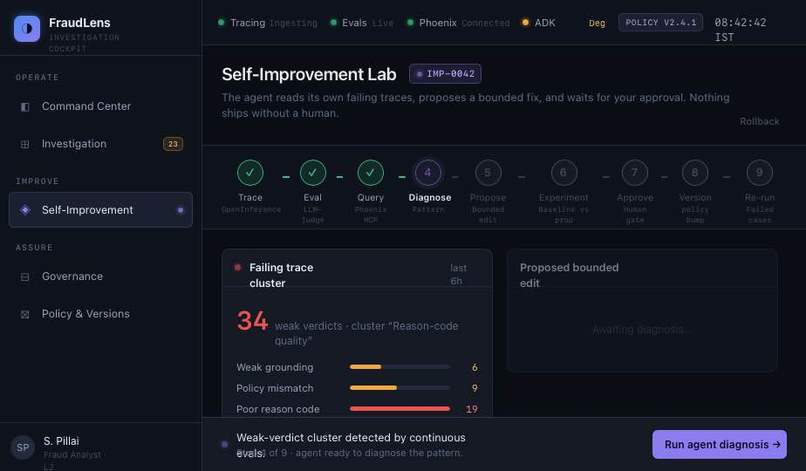Click the Policy mismatch row label
This screenshot has width=806, height=471.
pyautogui.click(x=274, y=388)
